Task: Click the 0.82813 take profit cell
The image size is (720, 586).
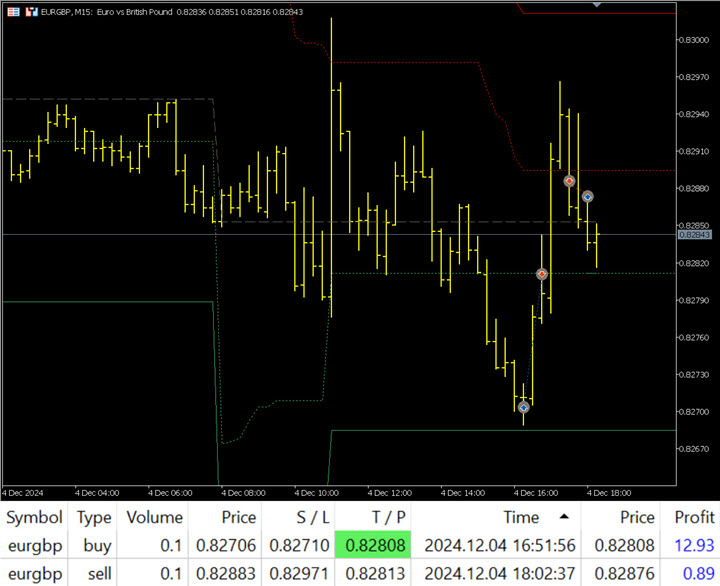Action: 375,573
